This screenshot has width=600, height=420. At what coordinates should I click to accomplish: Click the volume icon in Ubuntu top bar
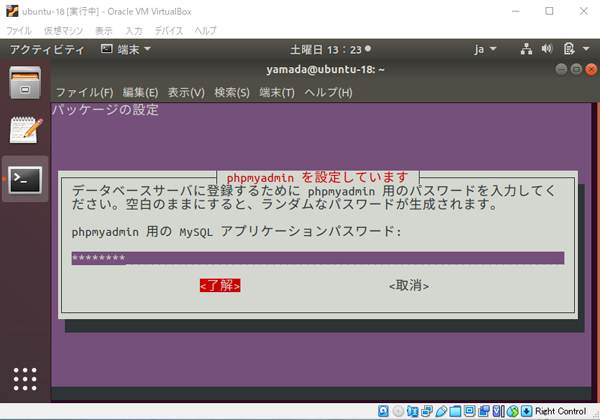pyautogui.click(x=547, y=49)
